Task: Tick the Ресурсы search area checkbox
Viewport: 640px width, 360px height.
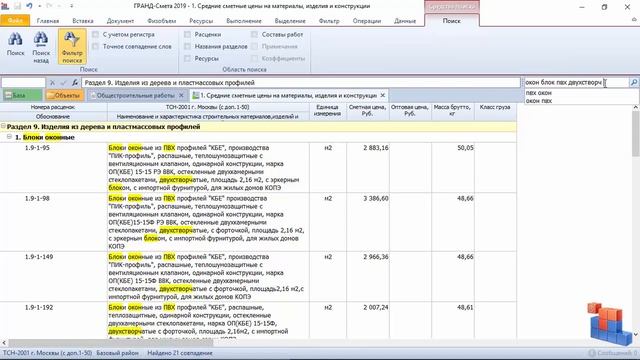Action: click(x=187, y=59)
